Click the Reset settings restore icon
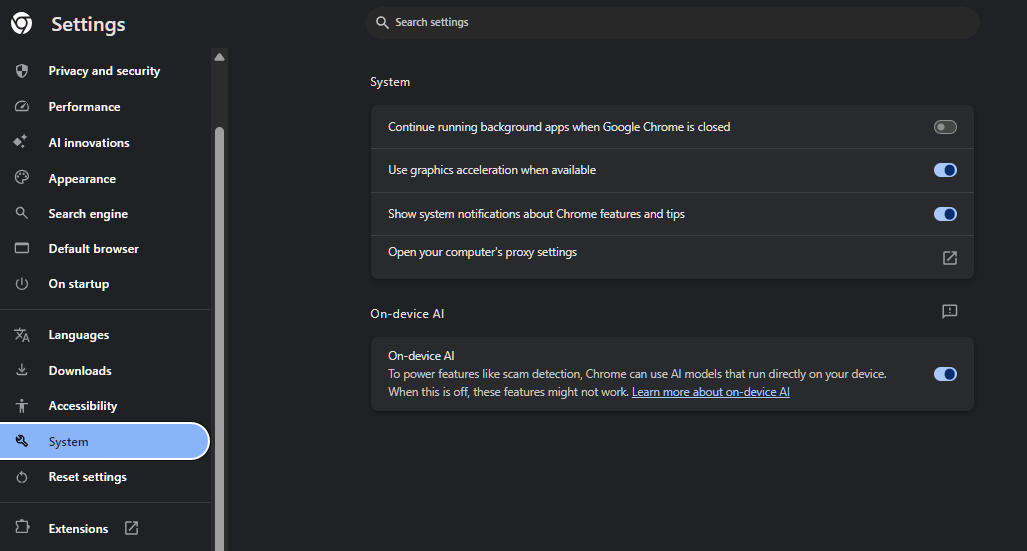 pos(22,477)
